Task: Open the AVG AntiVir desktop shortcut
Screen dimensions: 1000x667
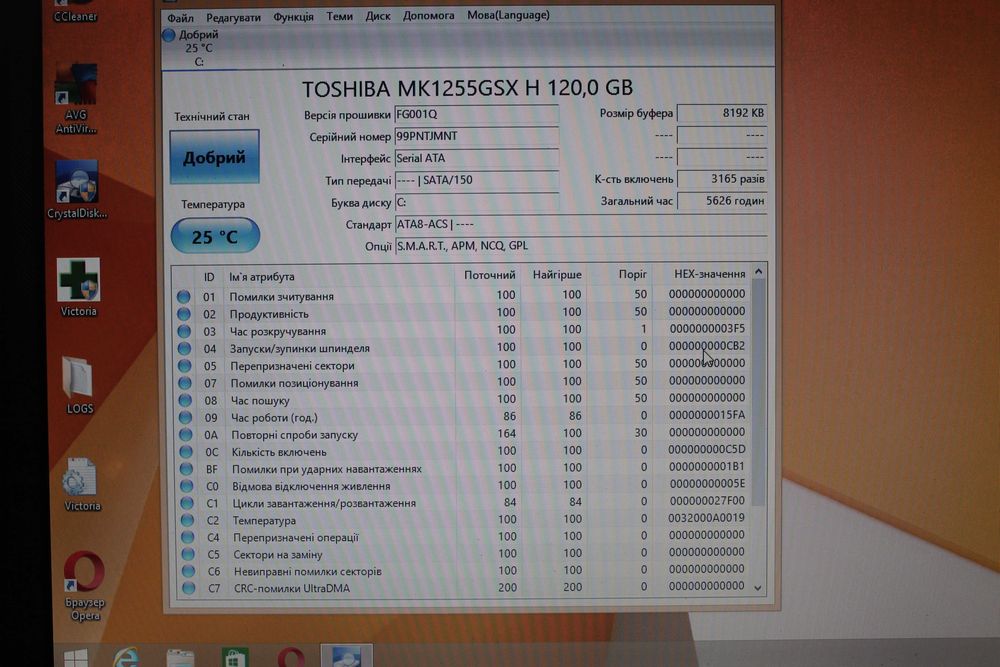Action: click(76, 99)
